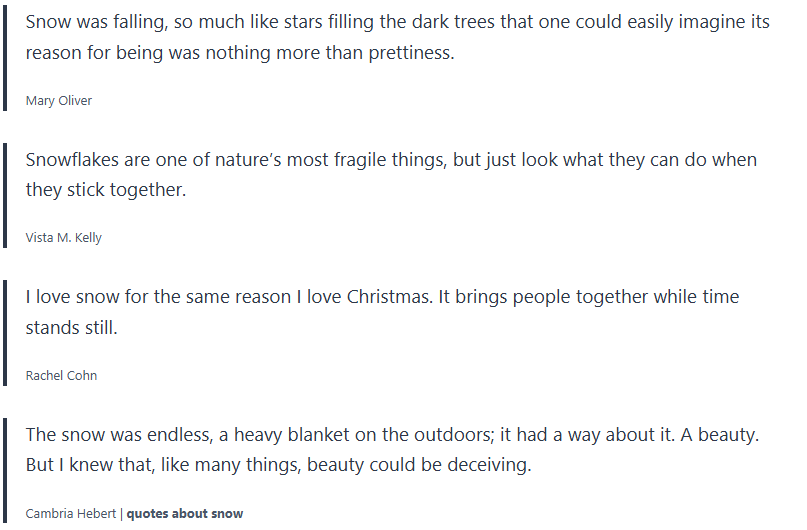Click the line "they stick together."
Screen dimensions: 807x530
pos(106,190)
